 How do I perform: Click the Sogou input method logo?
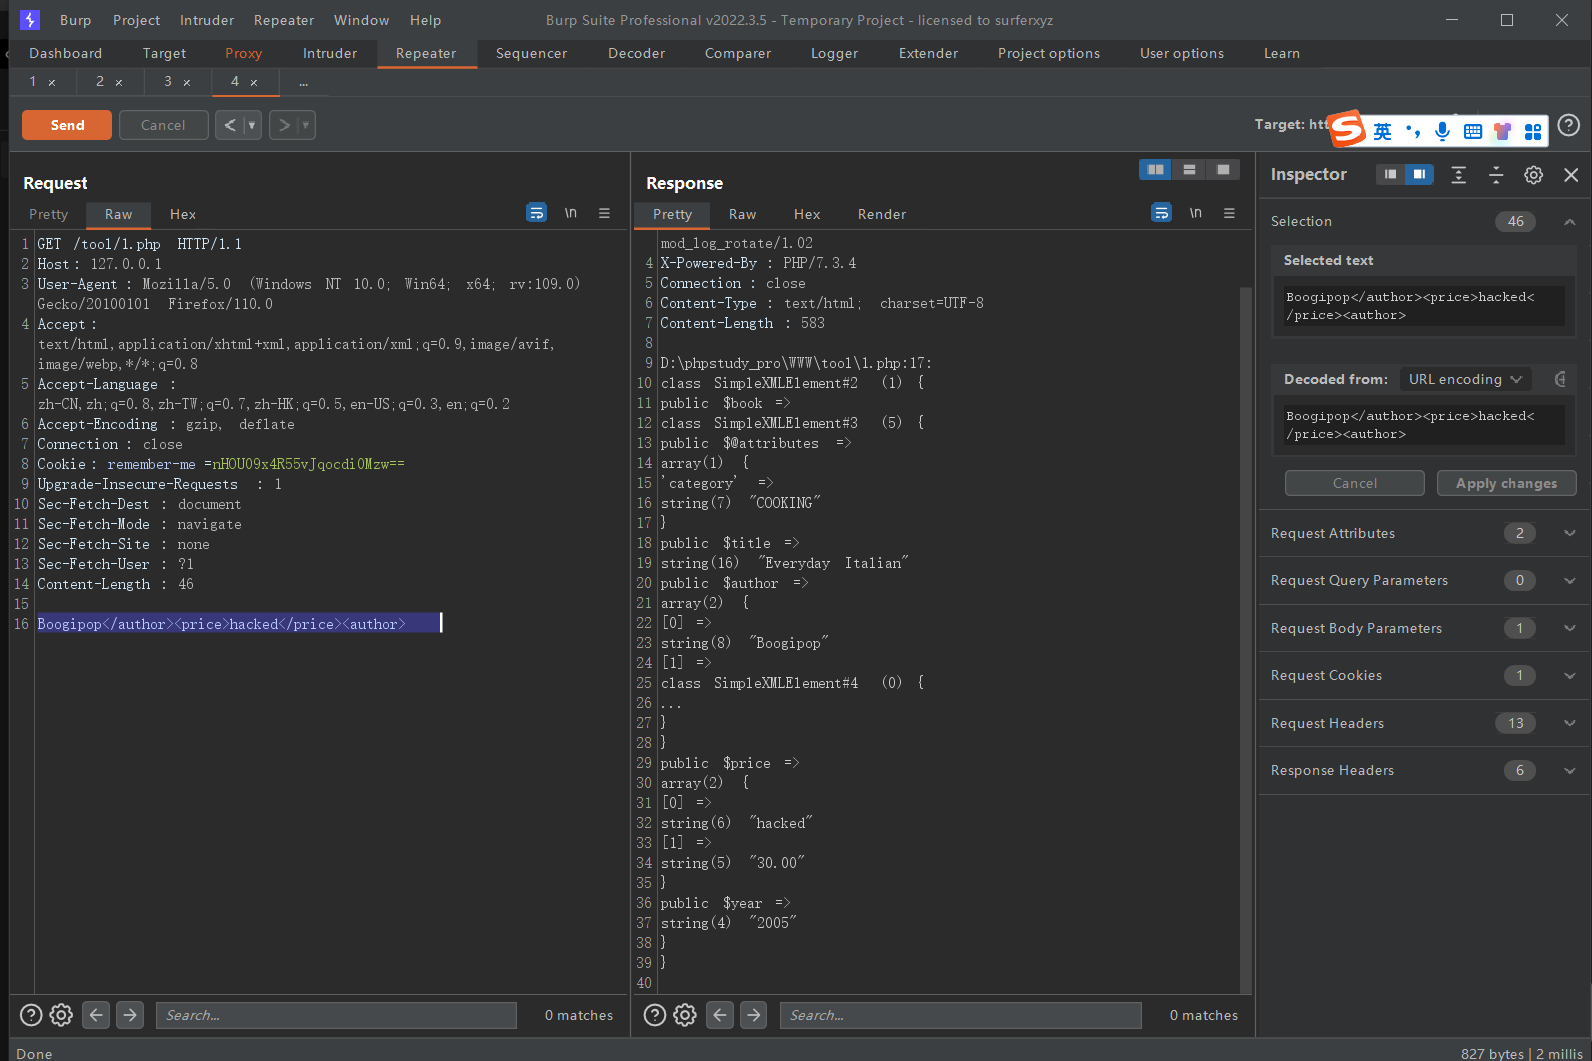[x=1347, y=129]
